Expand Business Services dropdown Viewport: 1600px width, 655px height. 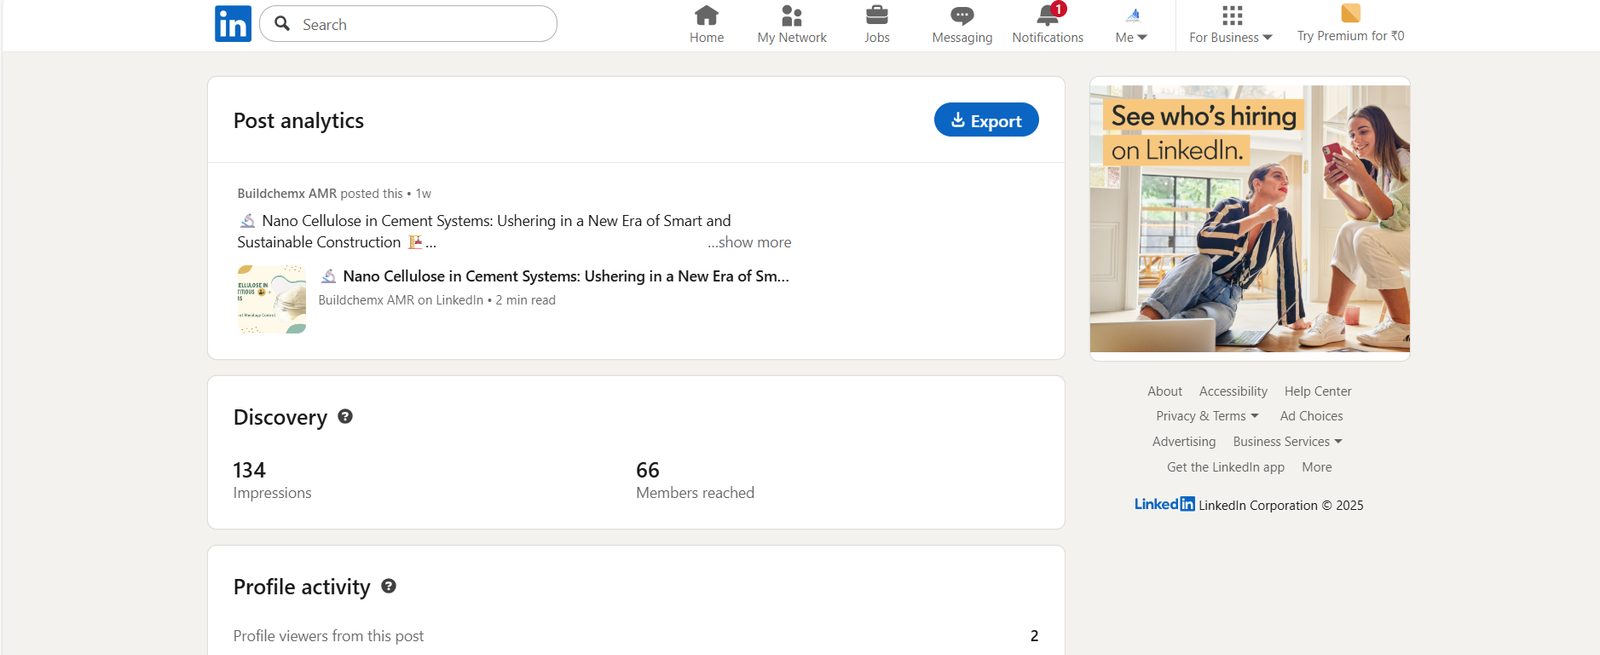(x=1288, y=442)
